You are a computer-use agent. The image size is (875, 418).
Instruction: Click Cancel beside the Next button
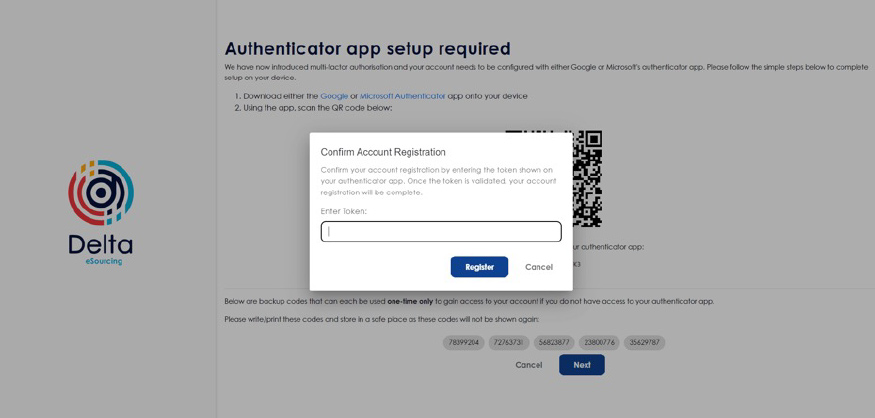tap(528, 365)
